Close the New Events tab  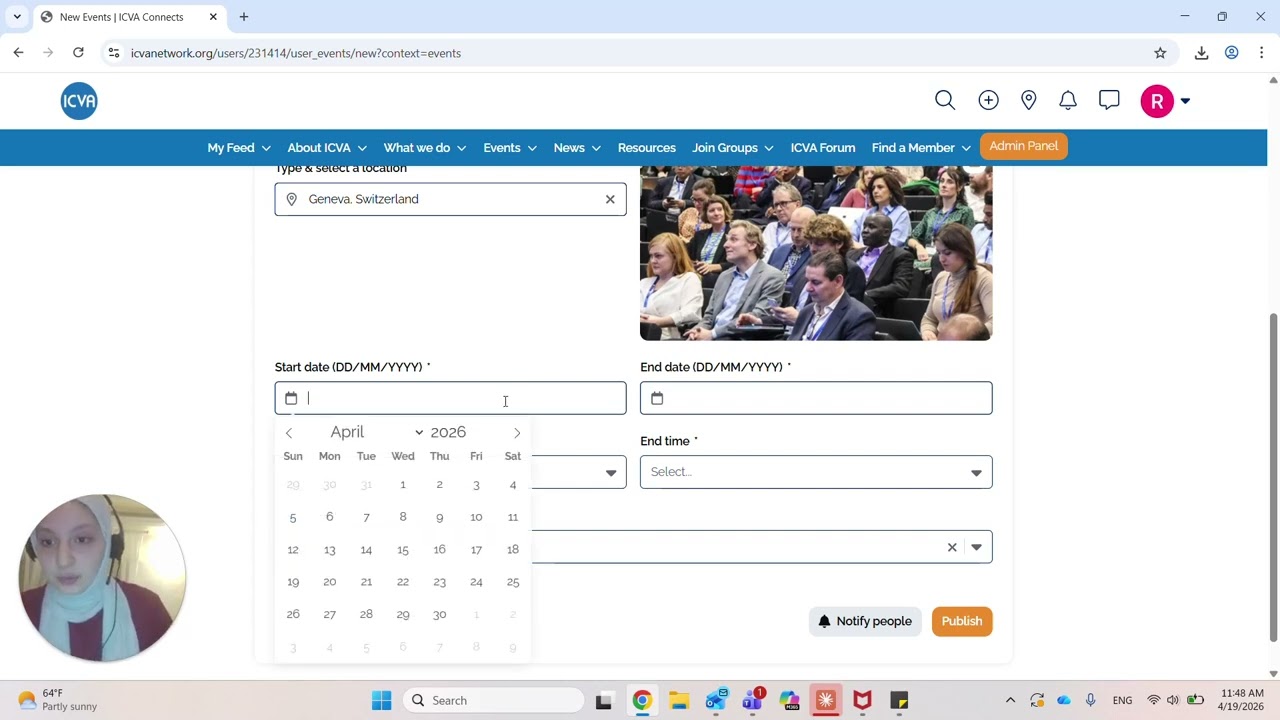(x=213, y=17)
